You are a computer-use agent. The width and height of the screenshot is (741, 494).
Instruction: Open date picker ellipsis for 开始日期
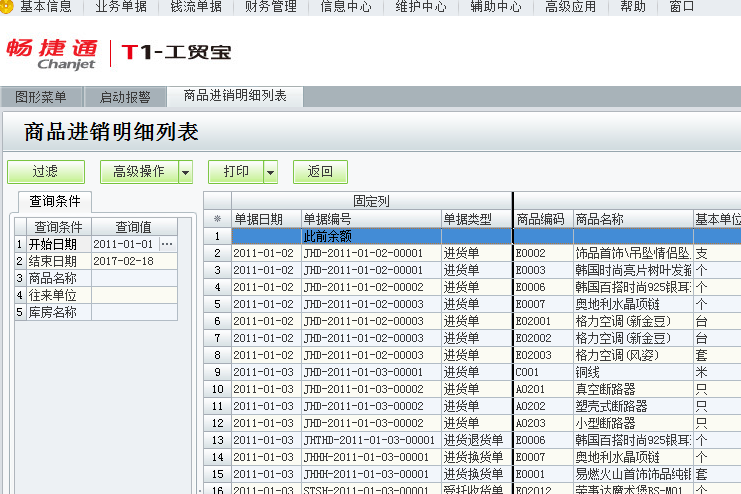click(167, 244)
